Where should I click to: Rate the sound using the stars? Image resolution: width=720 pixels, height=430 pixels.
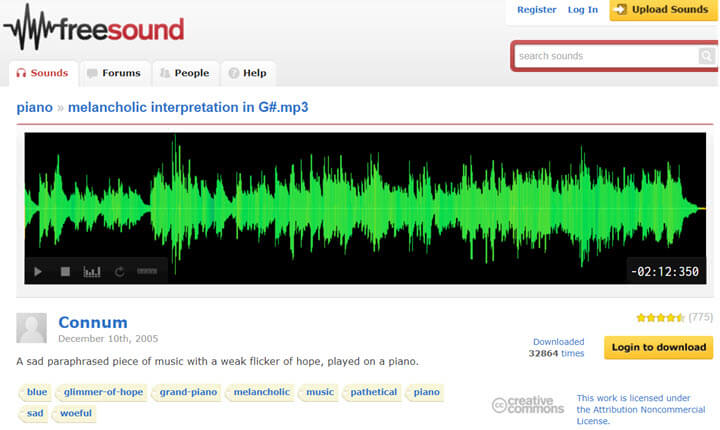(660, 317)
